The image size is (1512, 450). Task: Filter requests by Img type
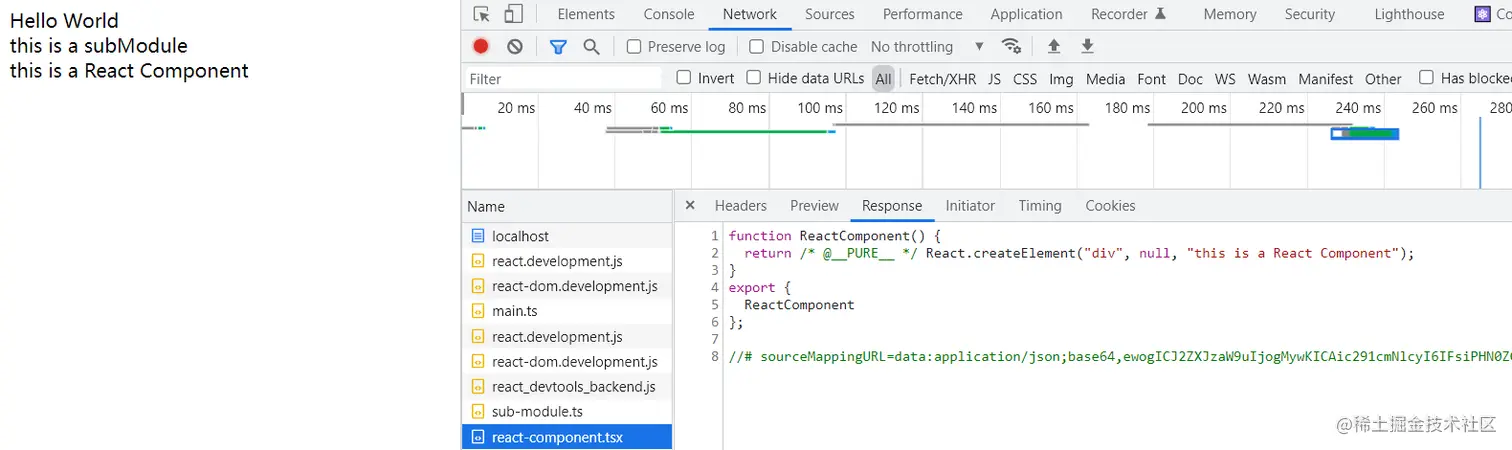click(x=1061, y=79)
